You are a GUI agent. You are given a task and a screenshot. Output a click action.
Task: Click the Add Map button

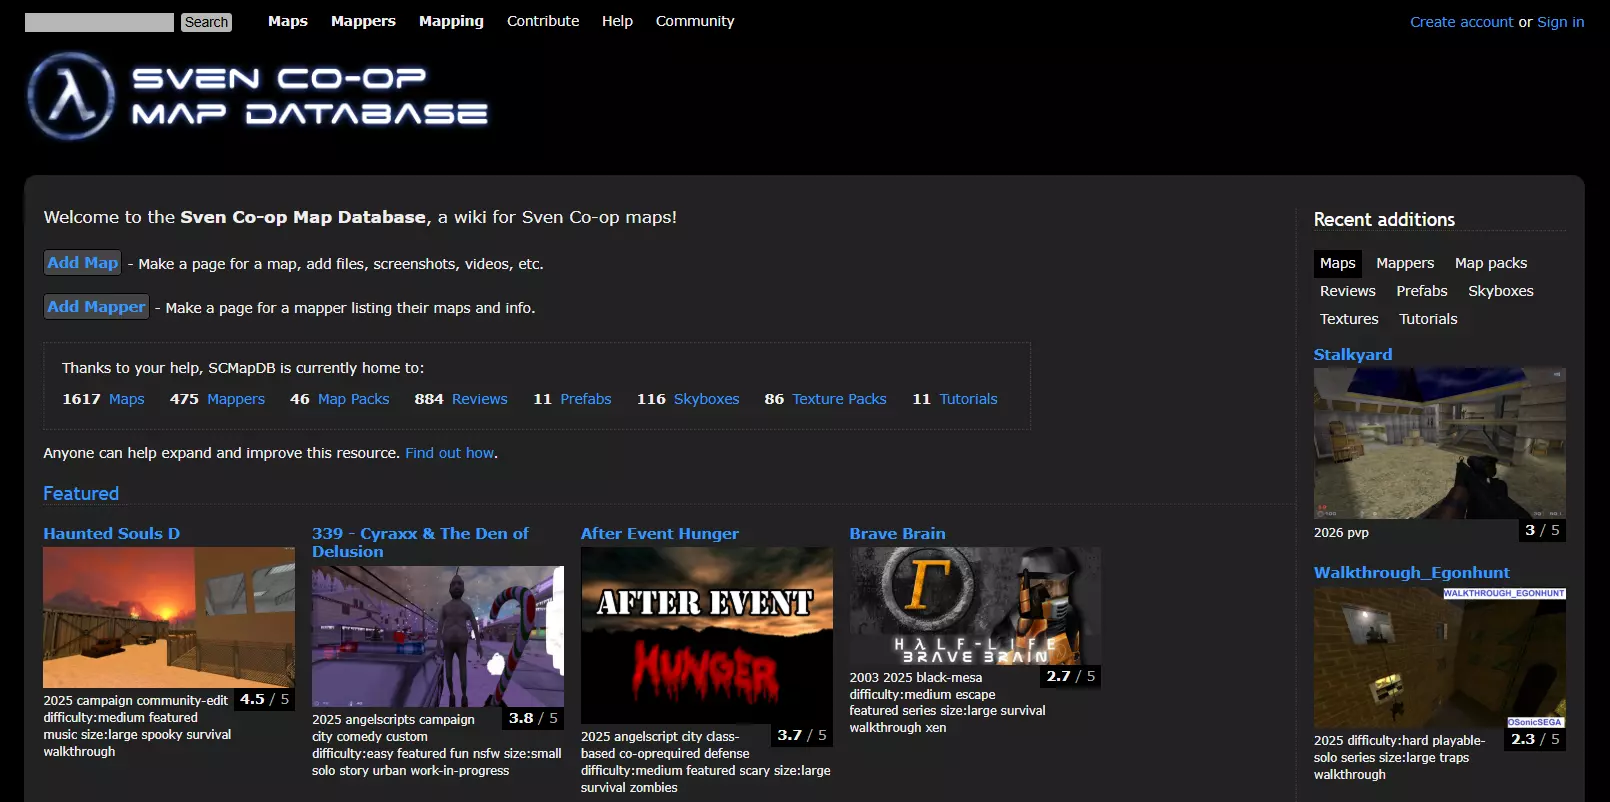(83, 263)
